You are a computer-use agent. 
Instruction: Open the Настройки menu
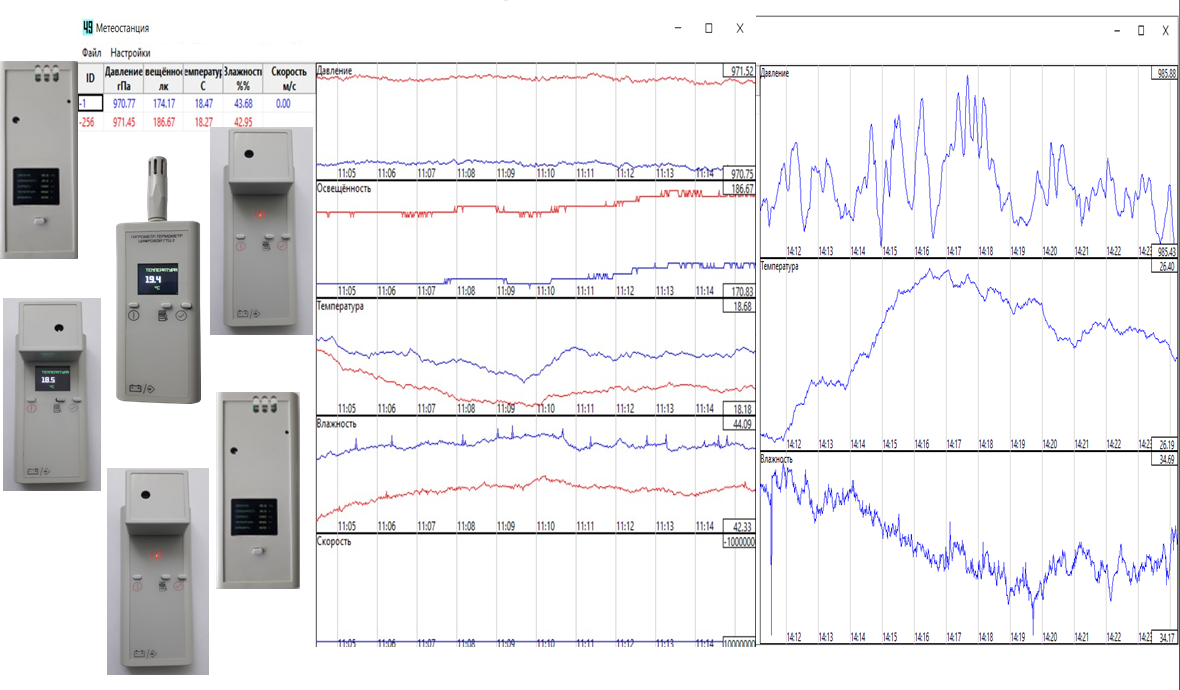(x=130, y=52)
